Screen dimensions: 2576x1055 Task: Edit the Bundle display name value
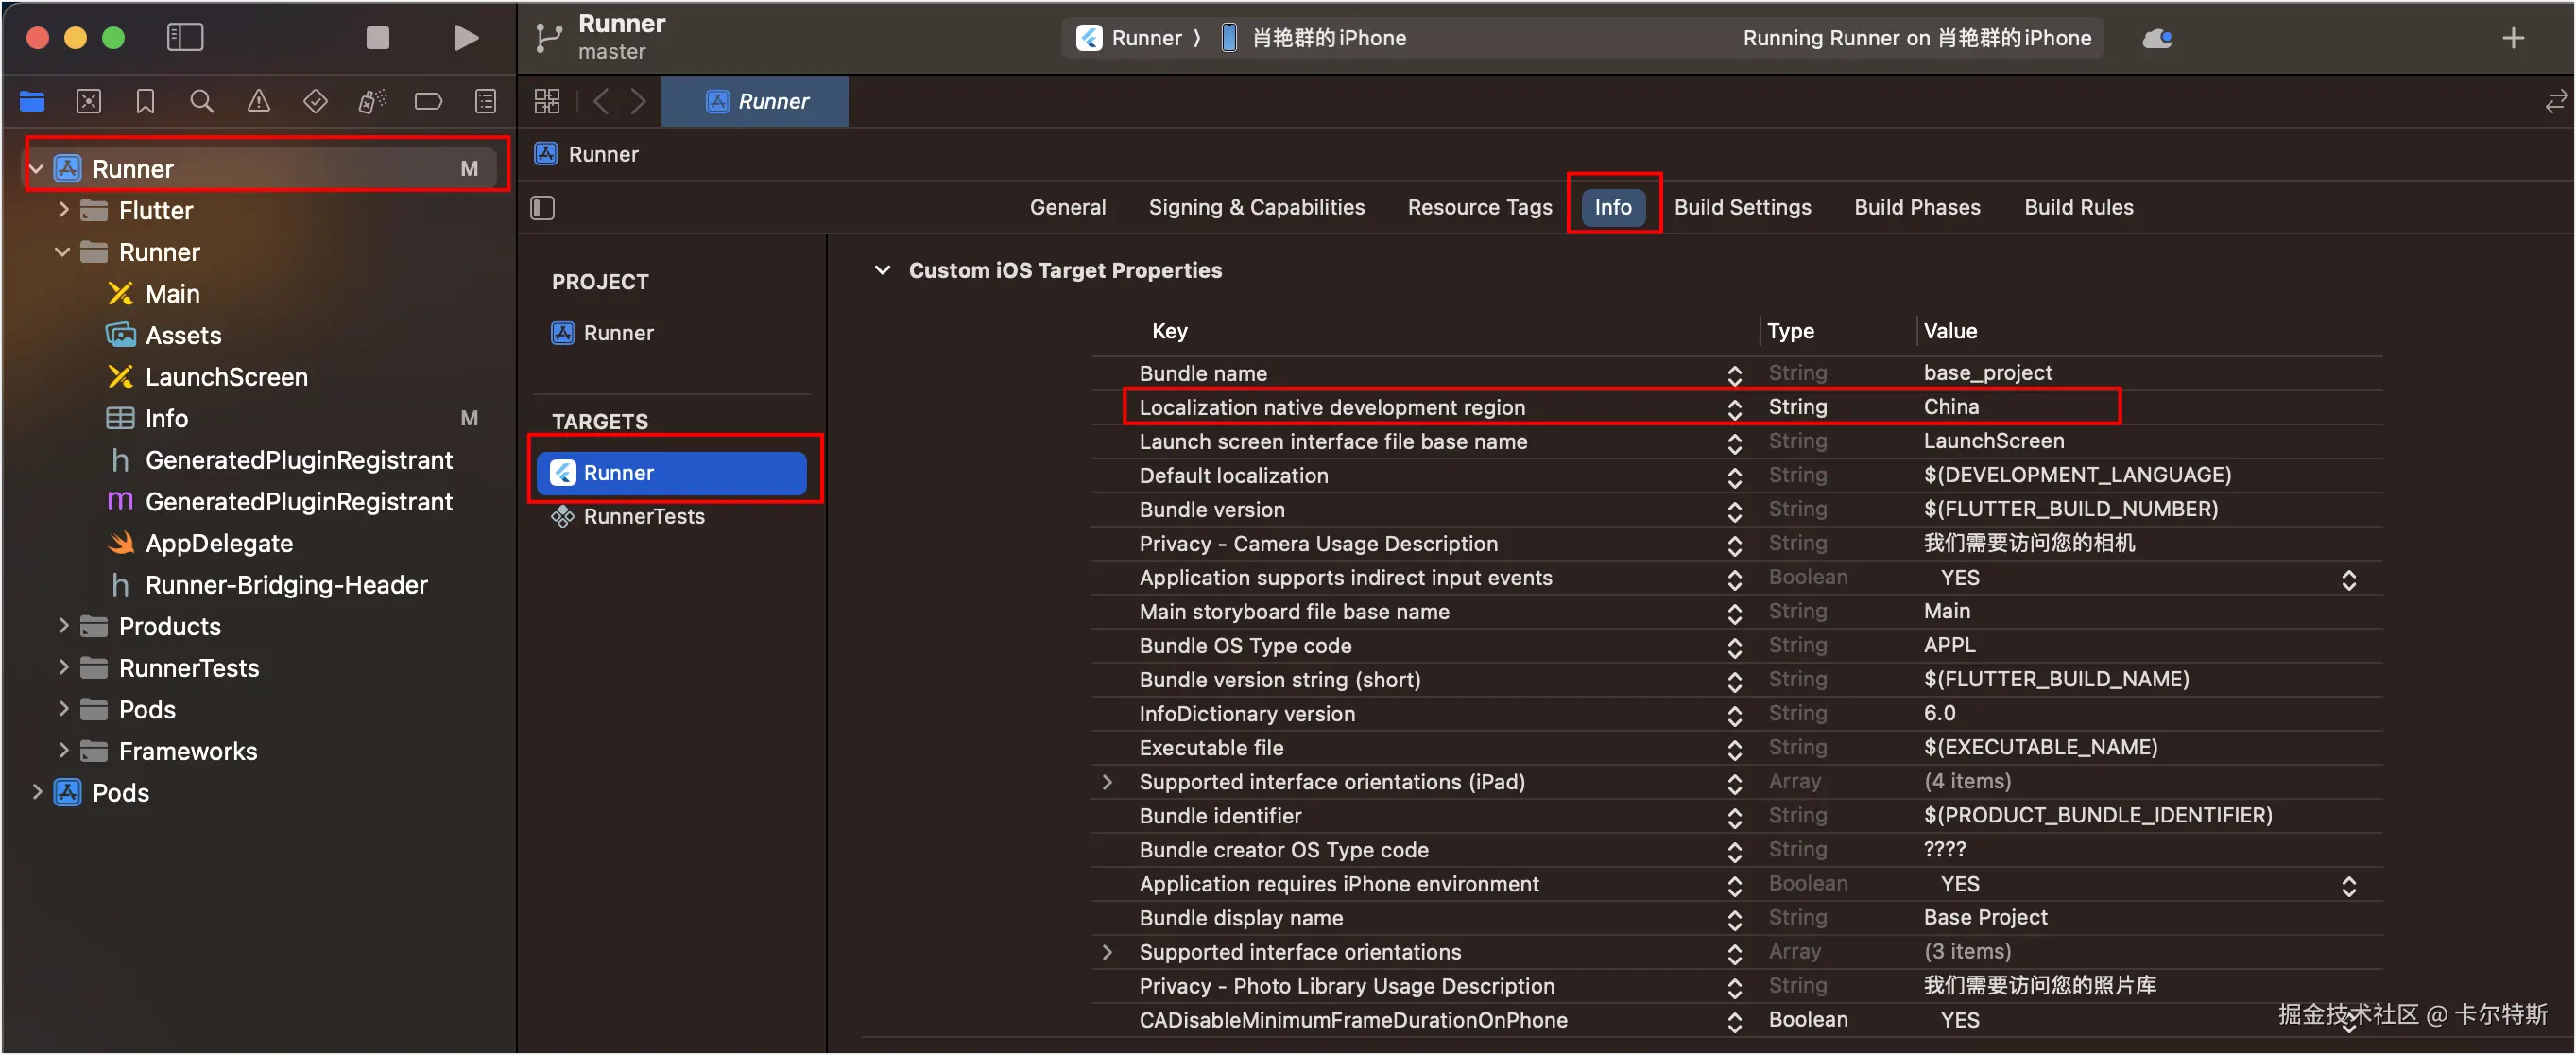[x=1985, y=917]
